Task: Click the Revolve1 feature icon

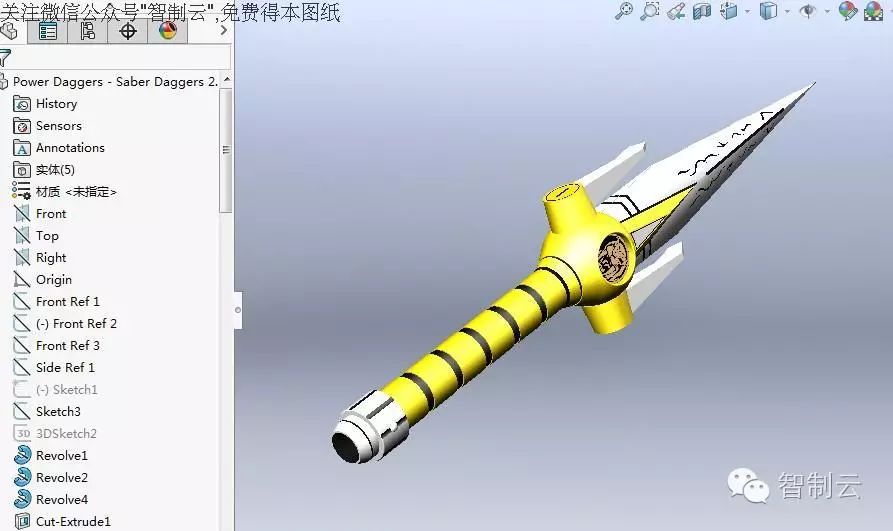Action: point(22,455)
